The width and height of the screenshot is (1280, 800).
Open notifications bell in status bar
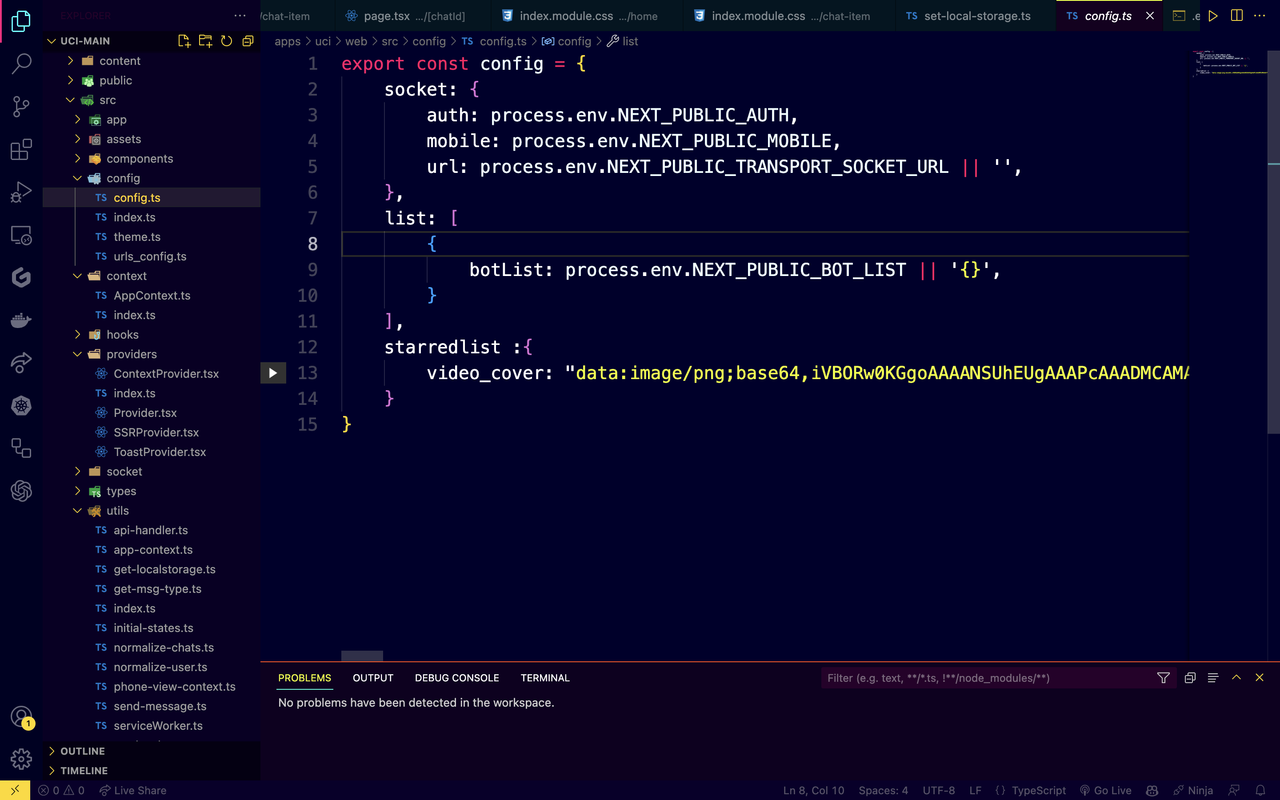coord(1261,790)
